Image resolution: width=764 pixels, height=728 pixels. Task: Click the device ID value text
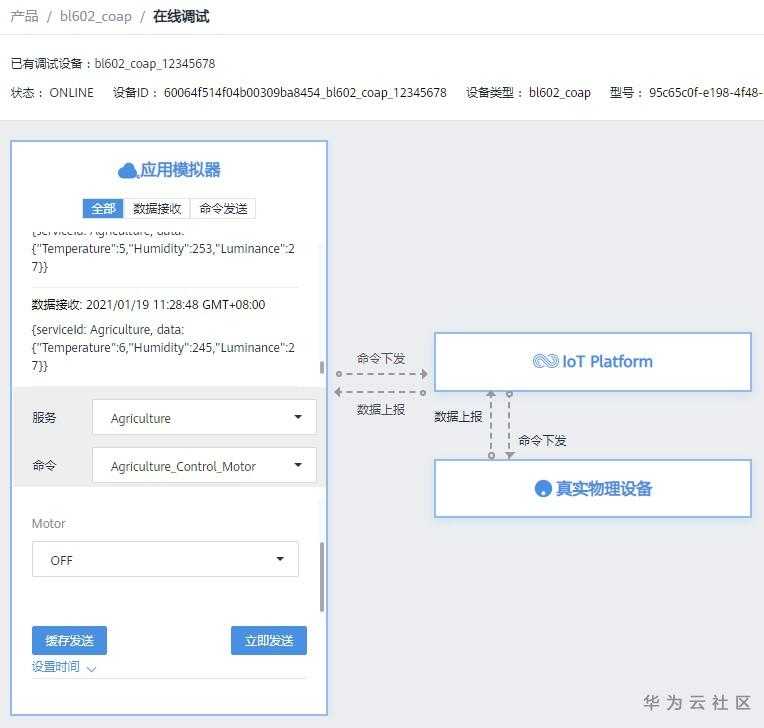tap(305, 93)
